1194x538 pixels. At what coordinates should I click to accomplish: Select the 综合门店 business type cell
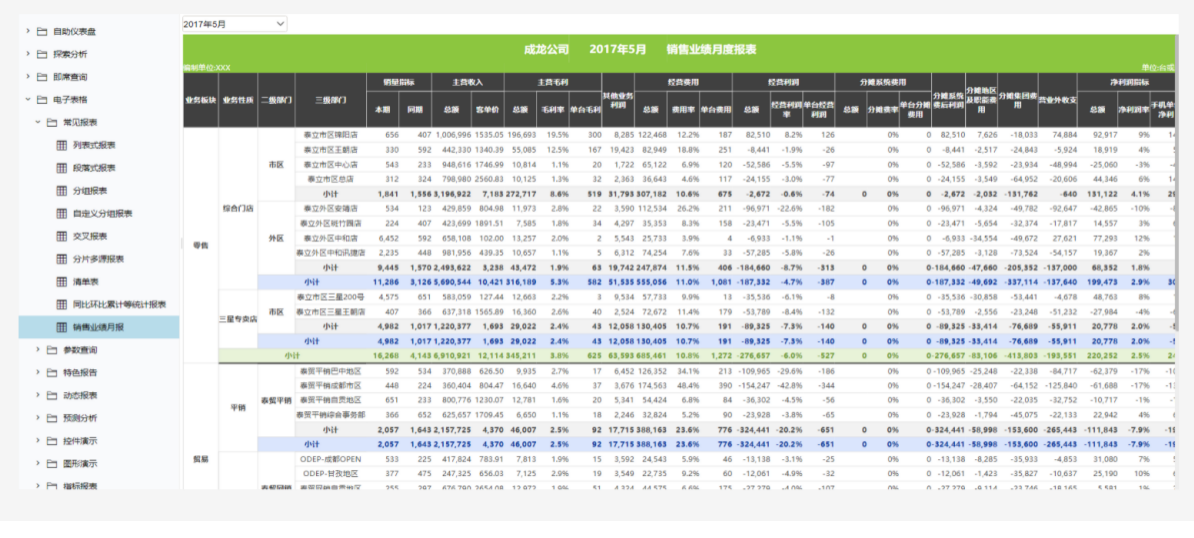point(238,208)
